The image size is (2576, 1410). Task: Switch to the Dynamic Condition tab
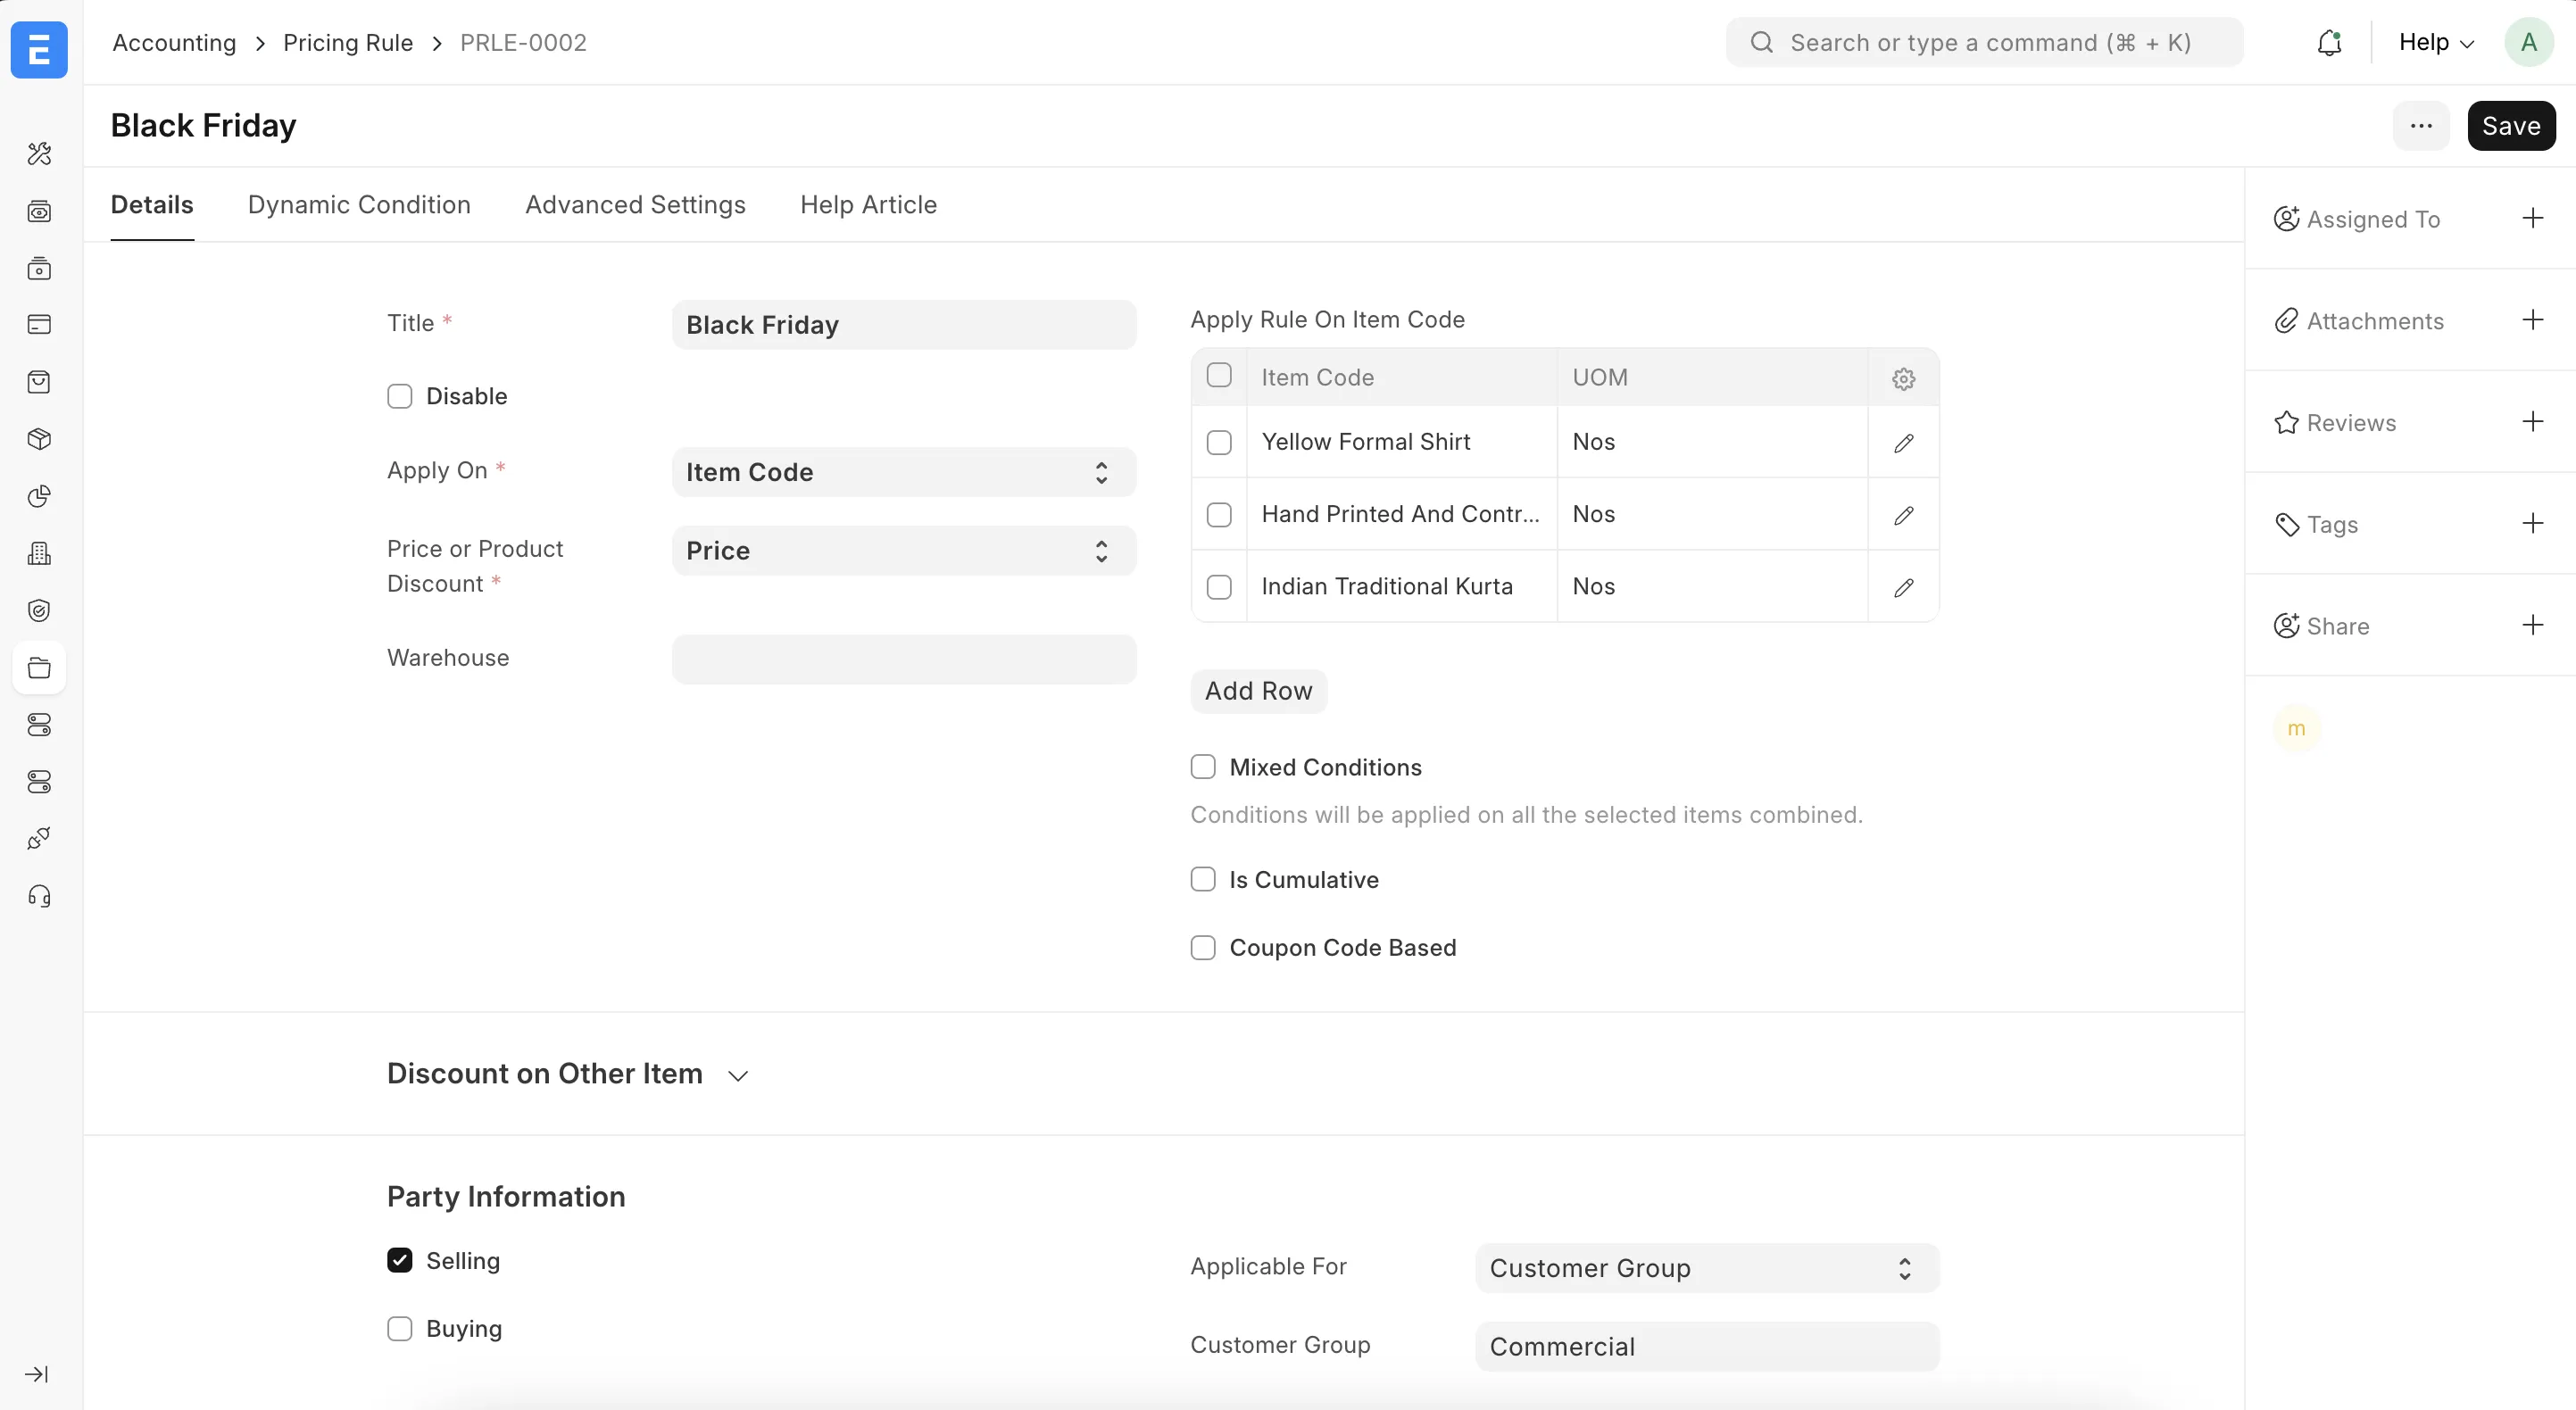[359, 205]
